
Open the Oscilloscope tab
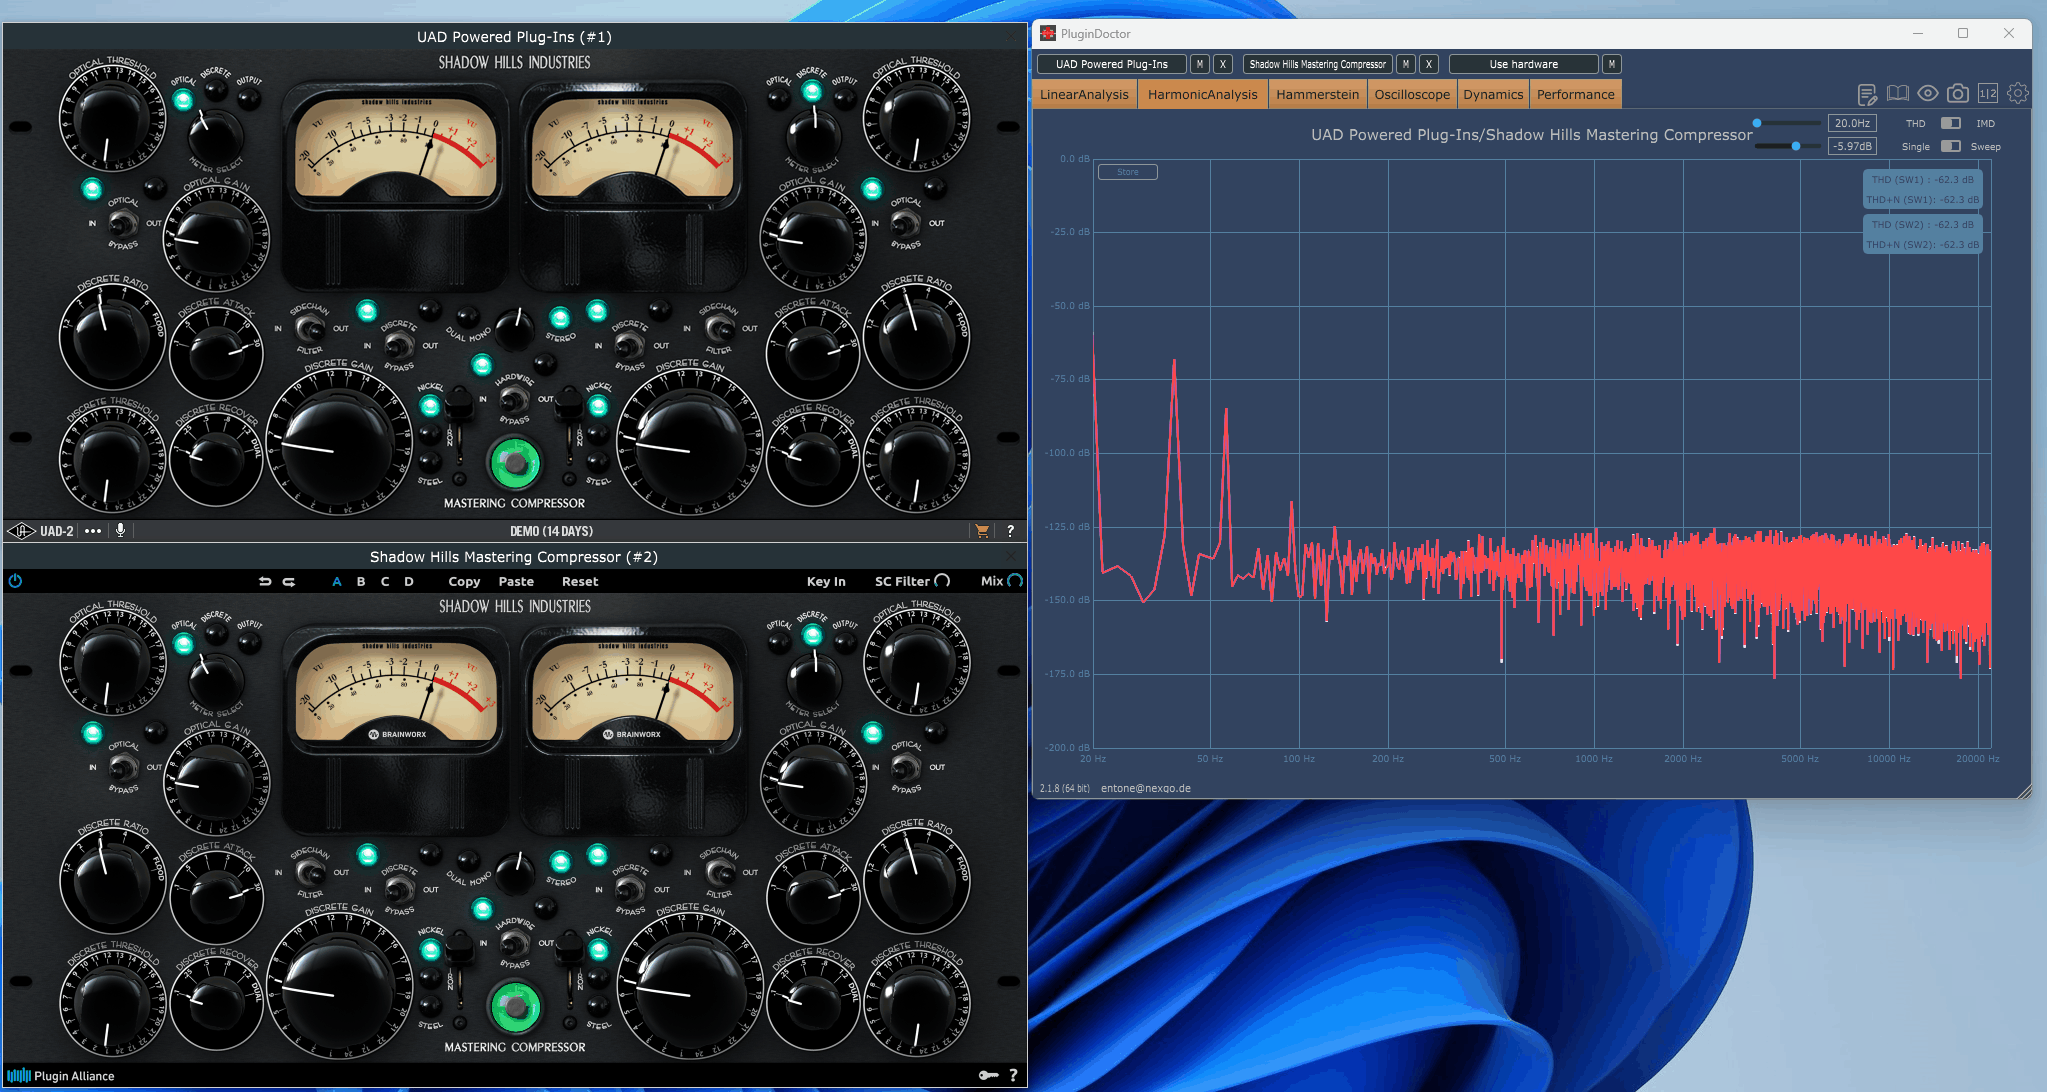1412,94
